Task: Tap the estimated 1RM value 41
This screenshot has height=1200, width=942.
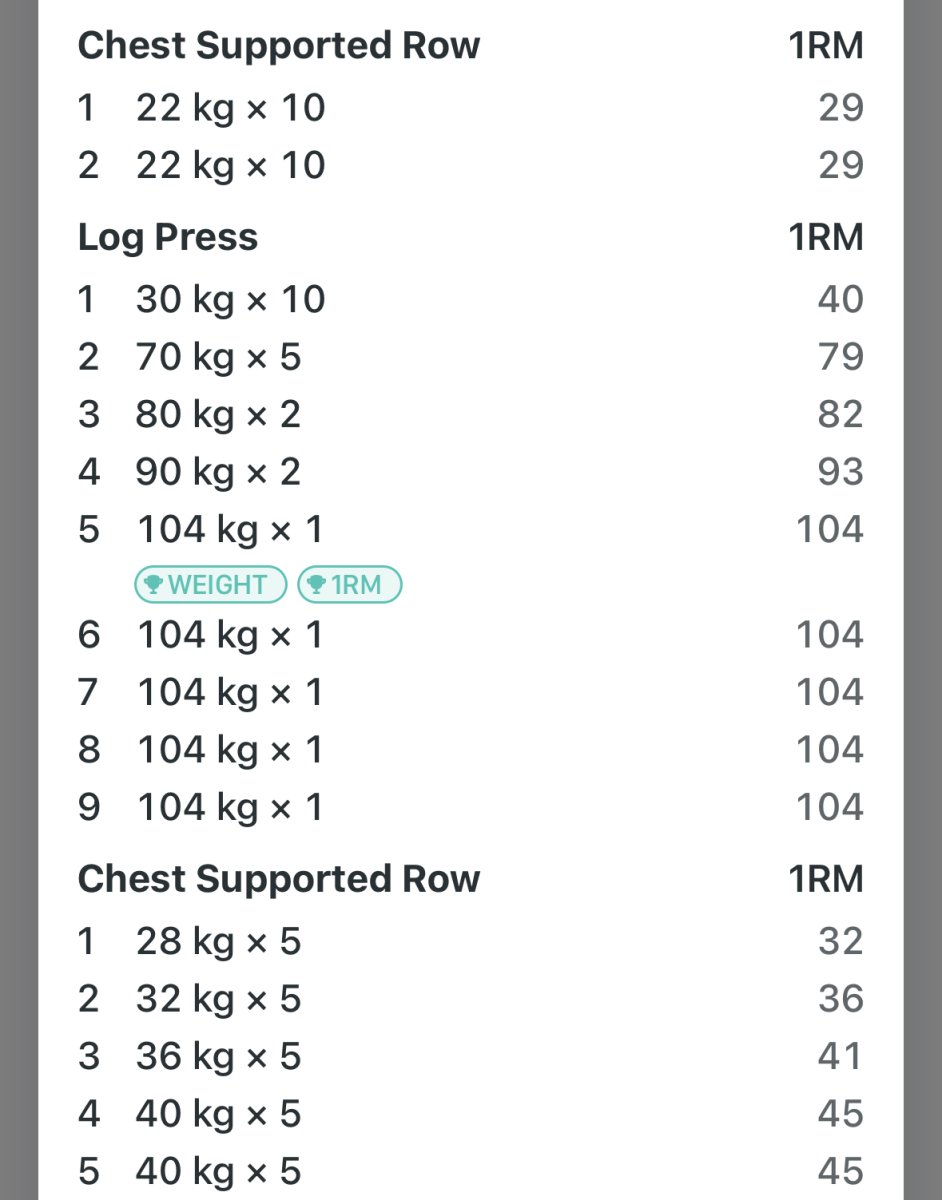Action: (840, 1057)
